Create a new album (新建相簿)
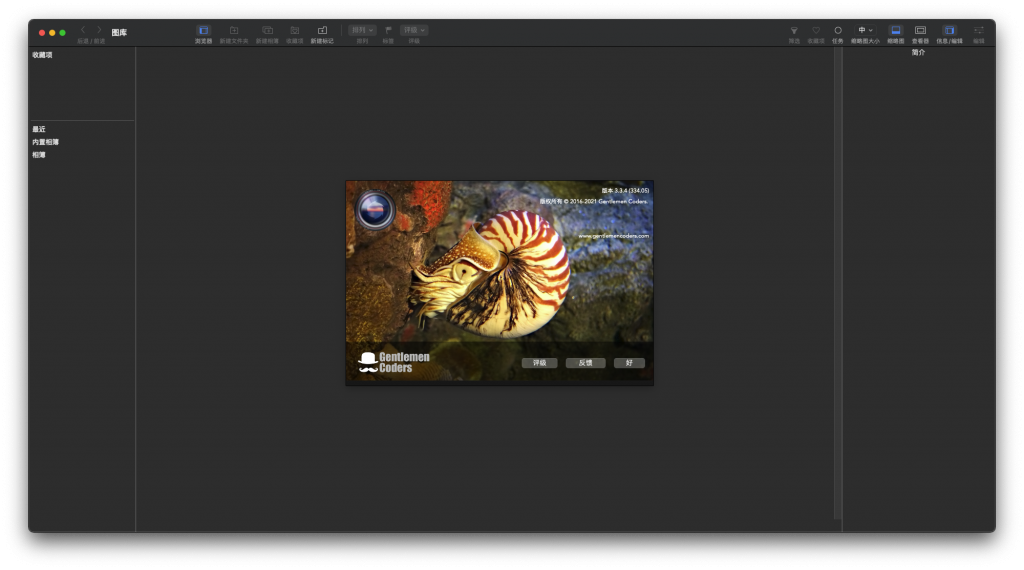 click(267, 31)
